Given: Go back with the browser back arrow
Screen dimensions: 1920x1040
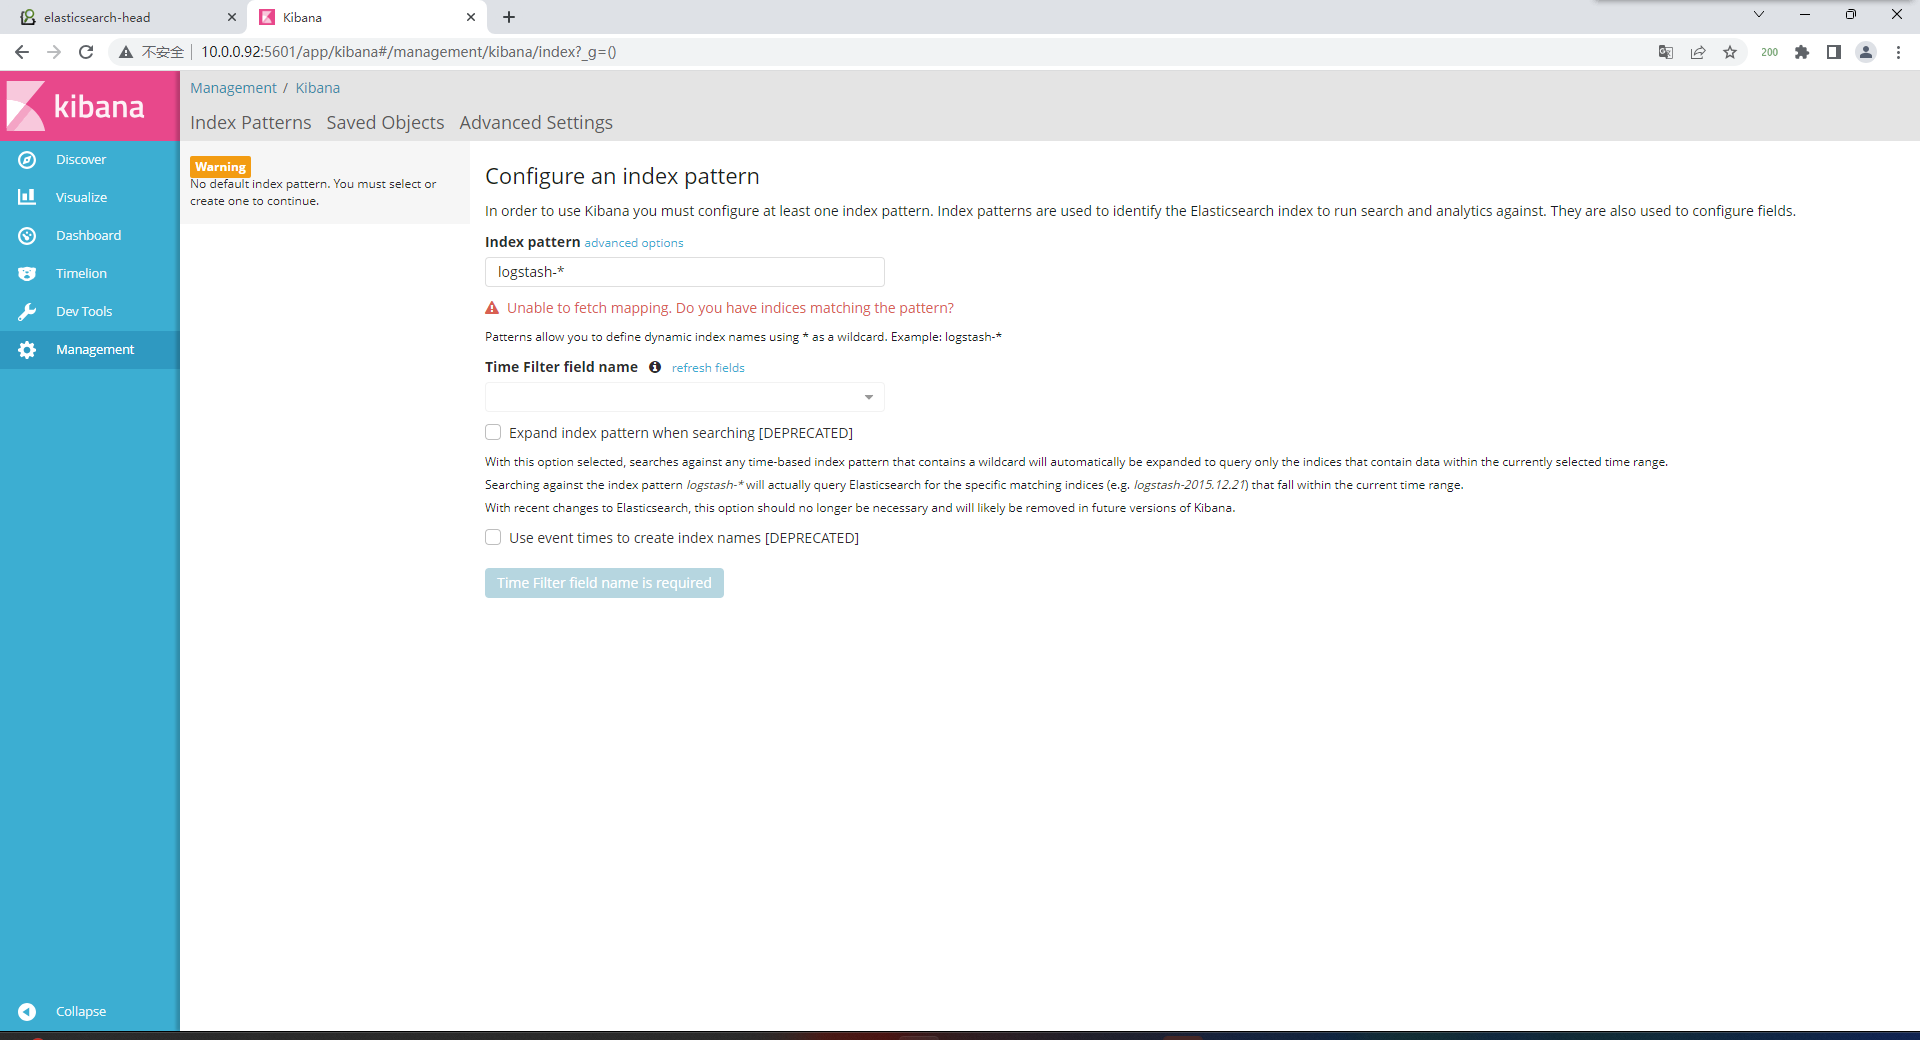Looking at the screenshot, I should 22,52.
